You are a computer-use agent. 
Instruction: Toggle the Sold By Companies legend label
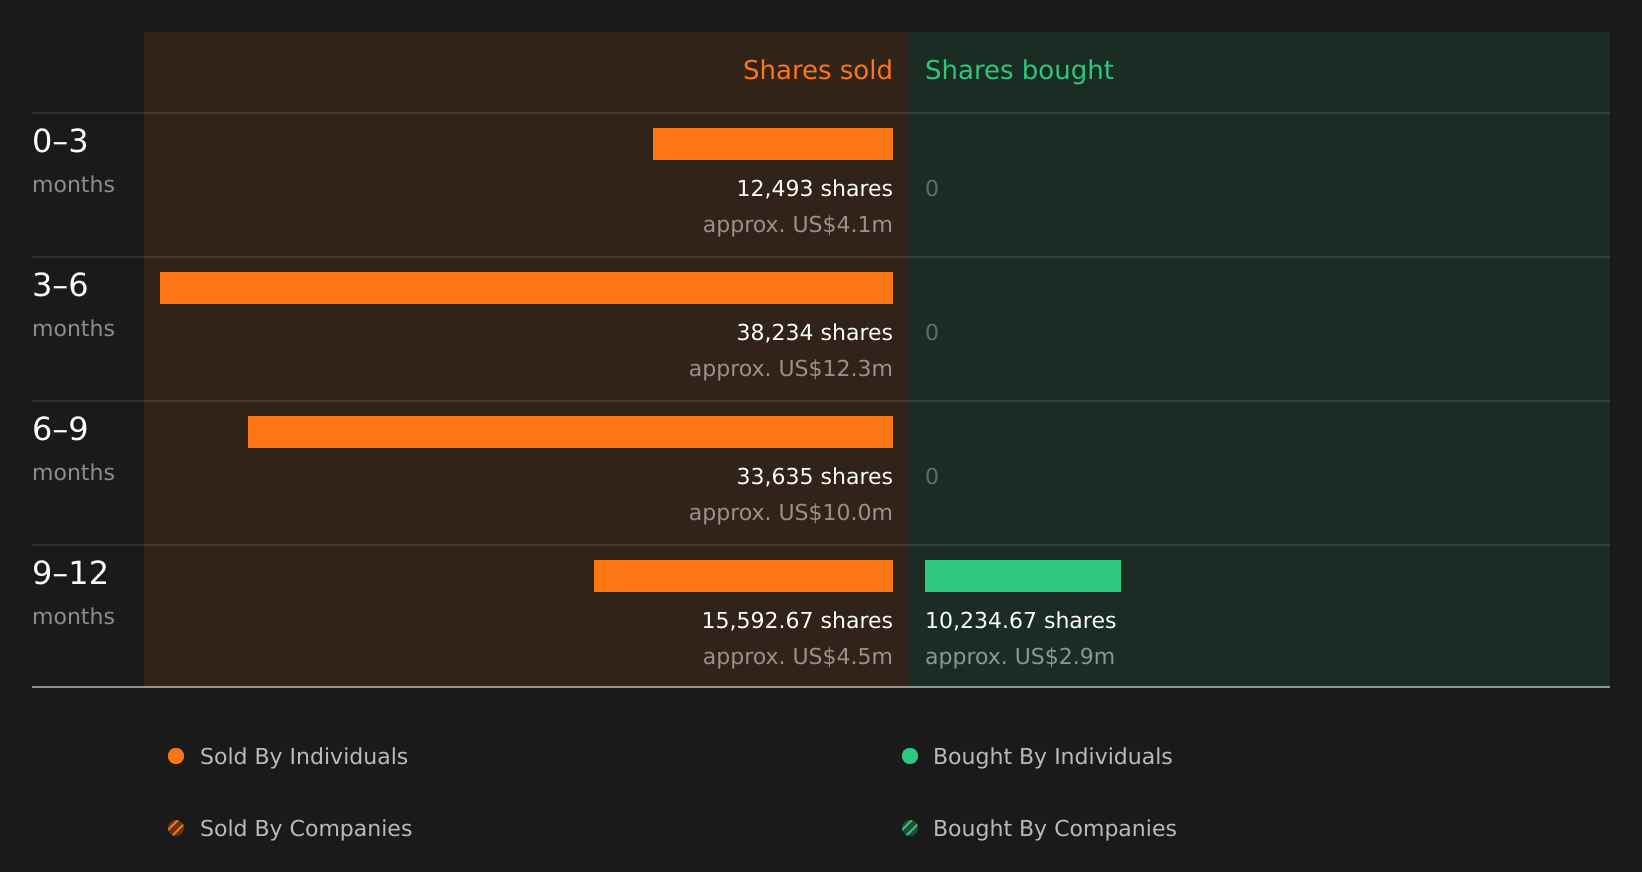click(306, 829)
